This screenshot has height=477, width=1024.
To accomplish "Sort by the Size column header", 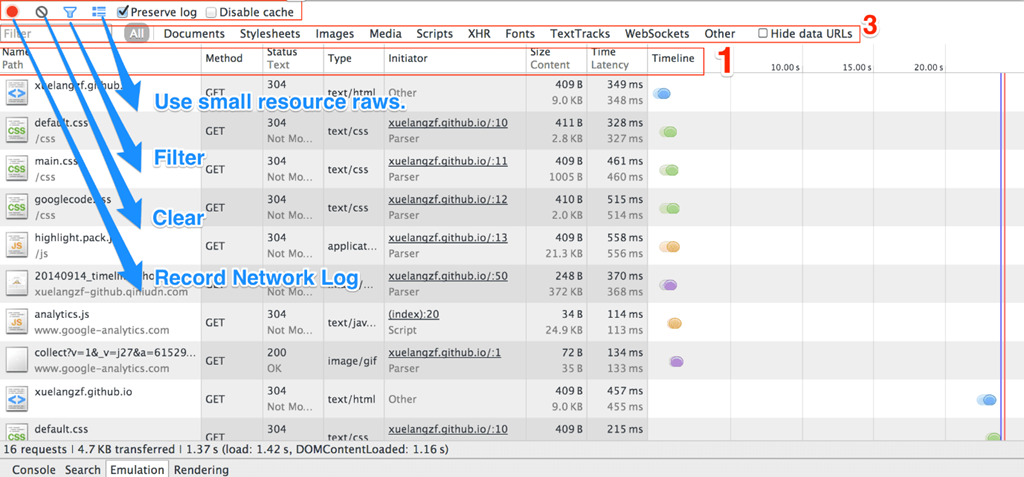I will tap(540, 52).
